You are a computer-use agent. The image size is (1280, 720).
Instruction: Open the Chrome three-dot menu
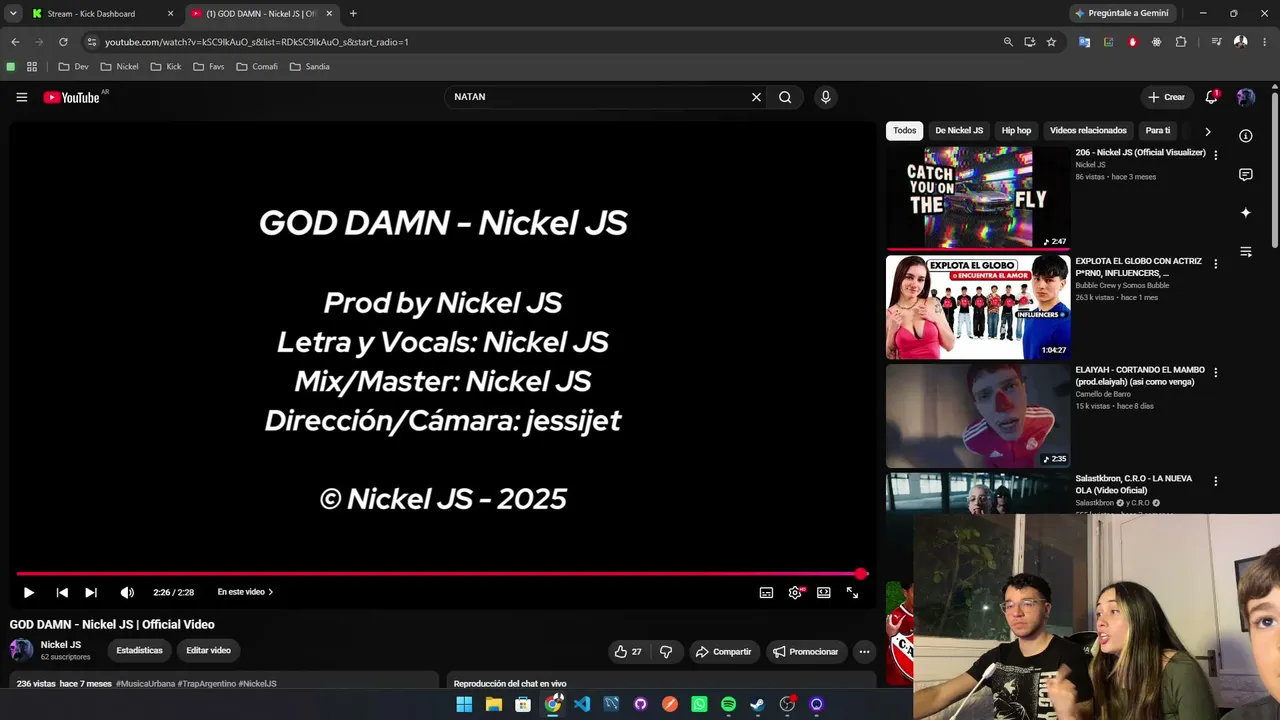[x=1264, y=42]
